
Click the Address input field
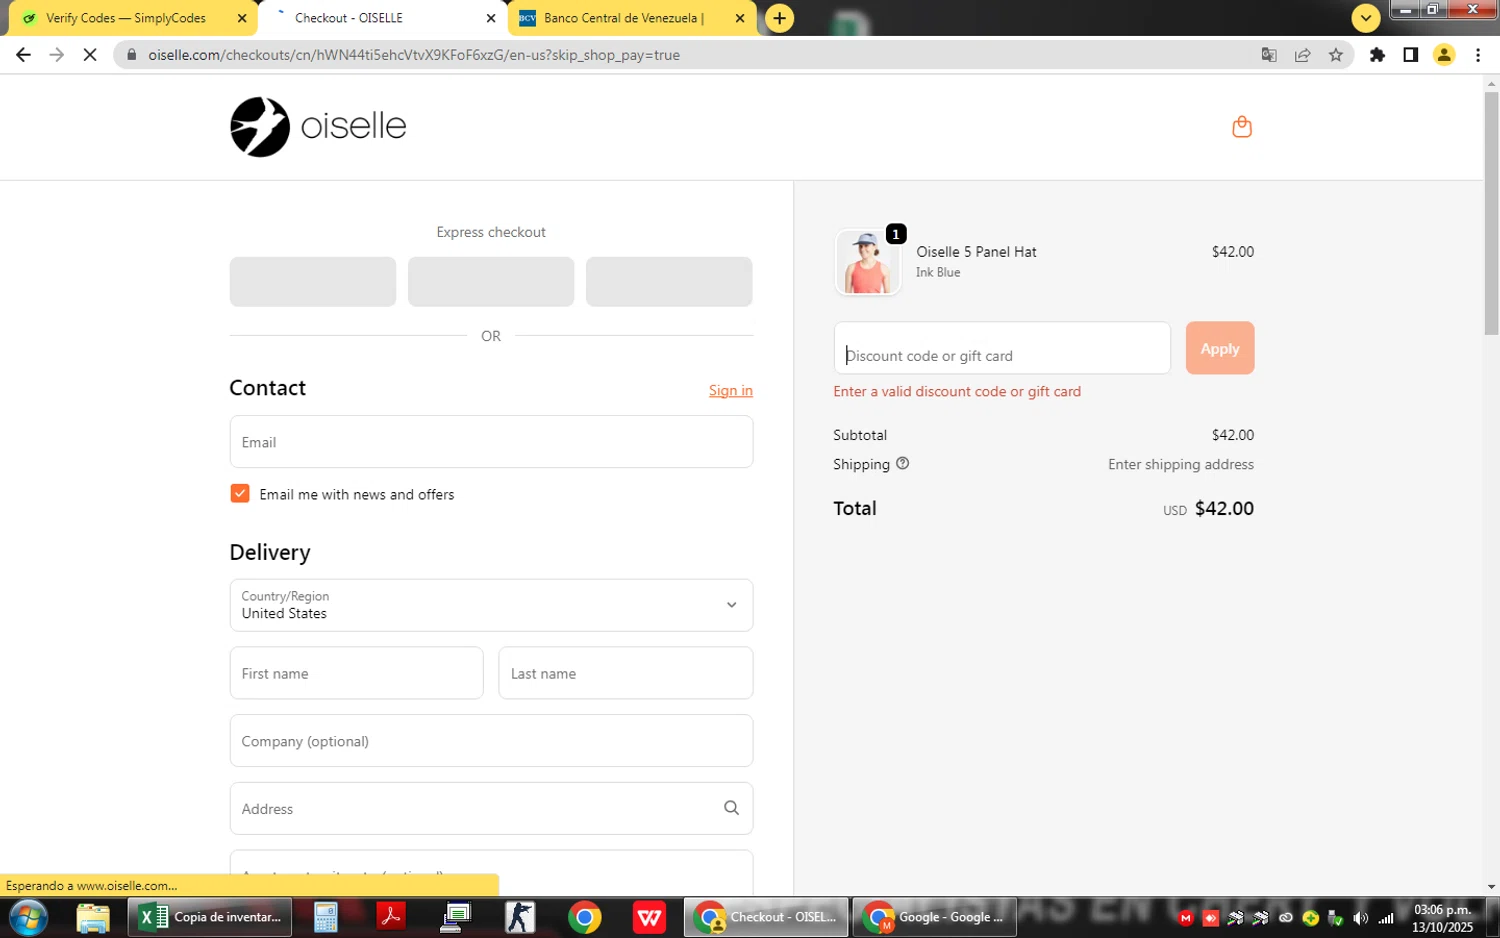[x=491, y=808]
